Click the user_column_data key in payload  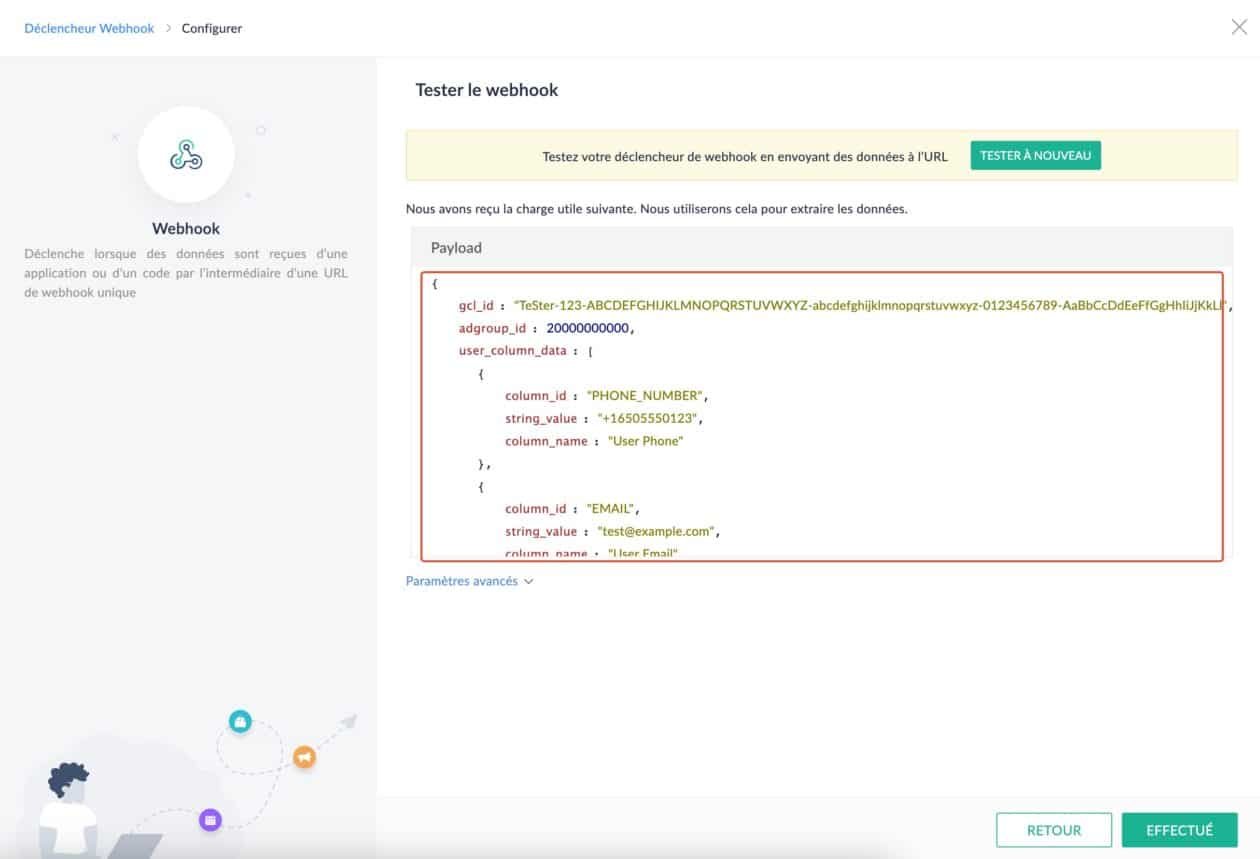512,351
